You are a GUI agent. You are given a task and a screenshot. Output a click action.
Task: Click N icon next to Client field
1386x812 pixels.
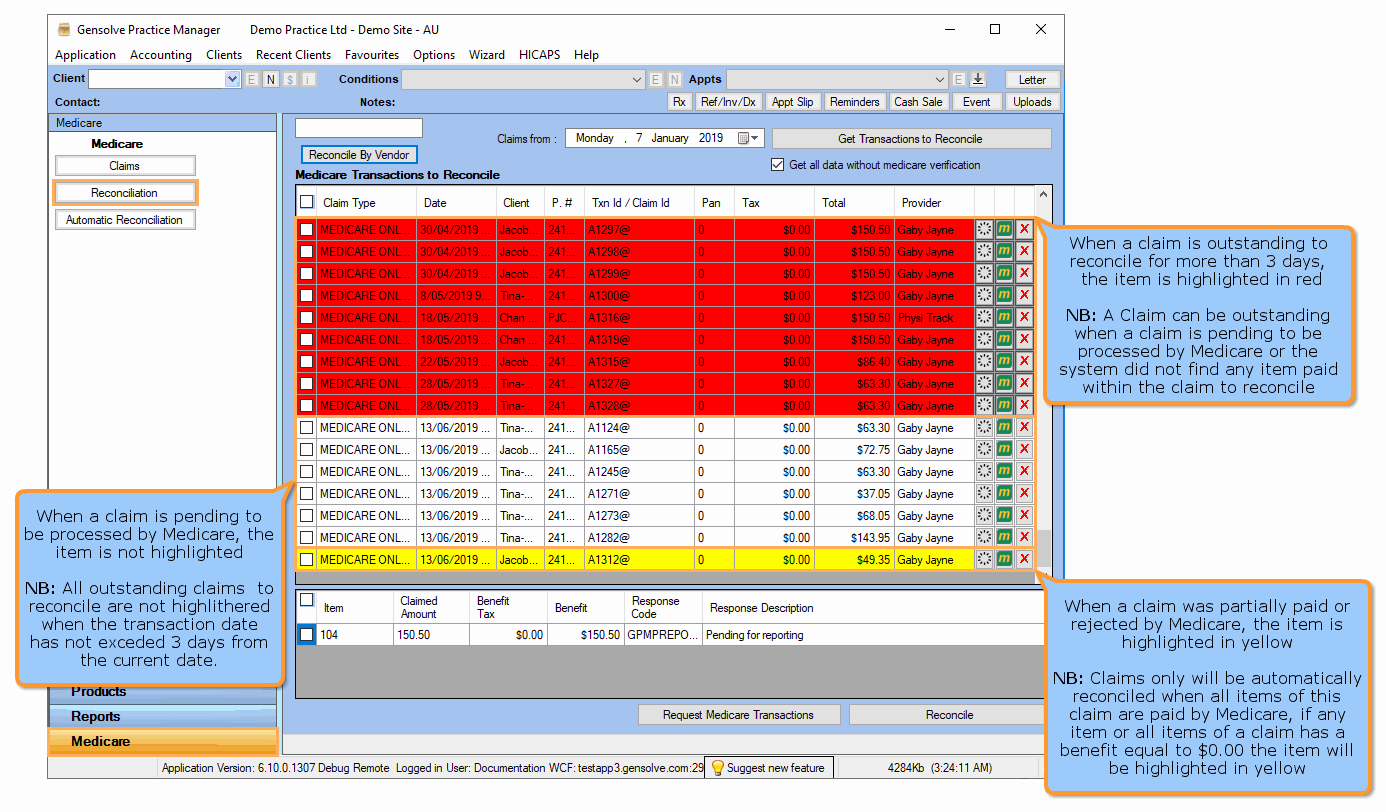270,80
